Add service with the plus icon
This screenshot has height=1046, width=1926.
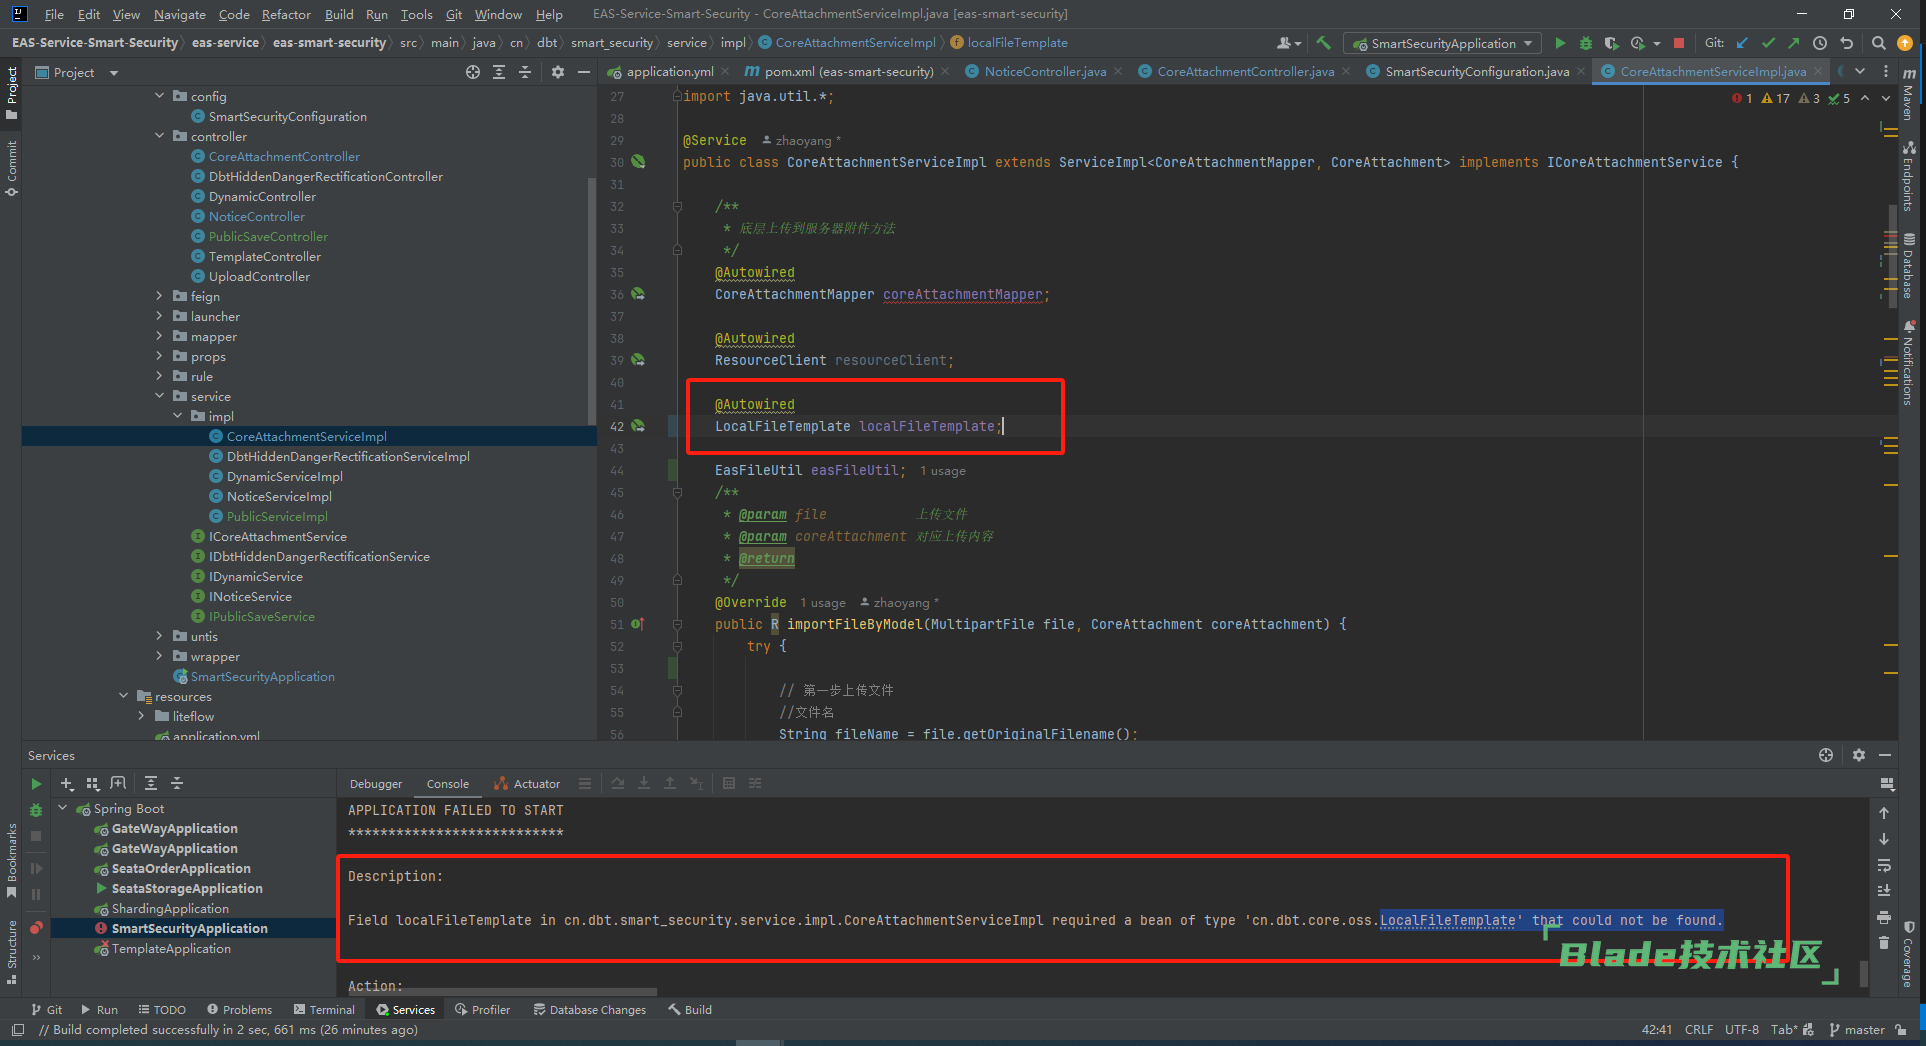67,783
